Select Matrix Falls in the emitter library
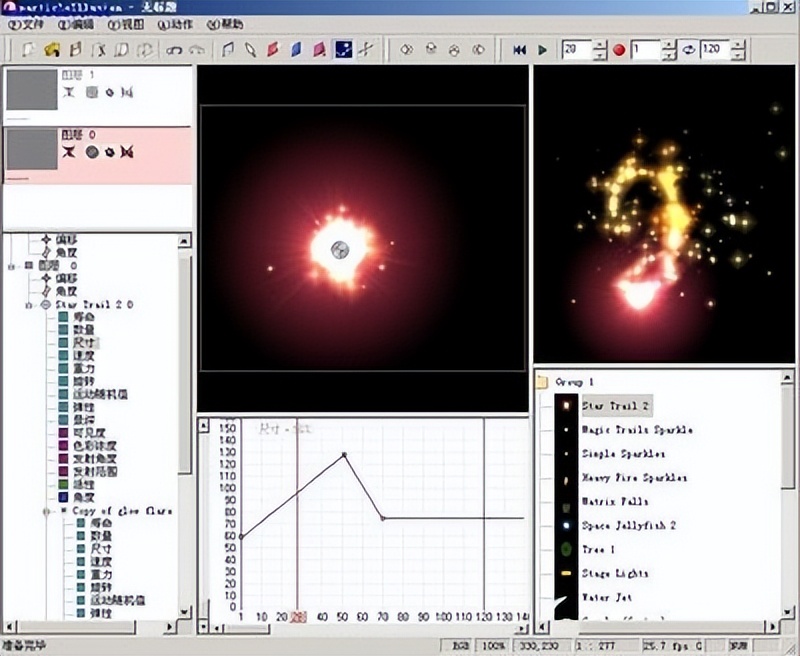Viewport: 800px width, 656px height. pos(615,502)
